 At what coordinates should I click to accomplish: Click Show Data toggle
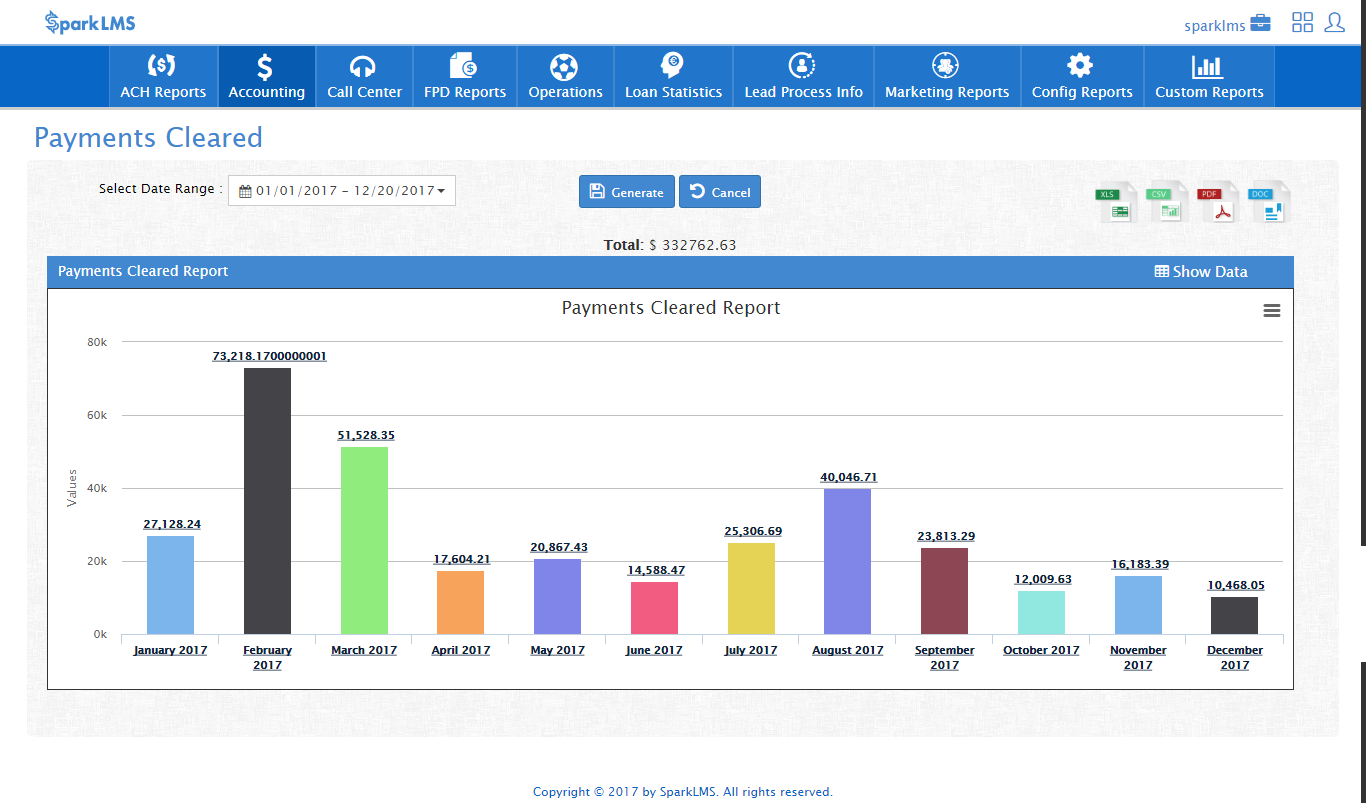pos(1201,272)
